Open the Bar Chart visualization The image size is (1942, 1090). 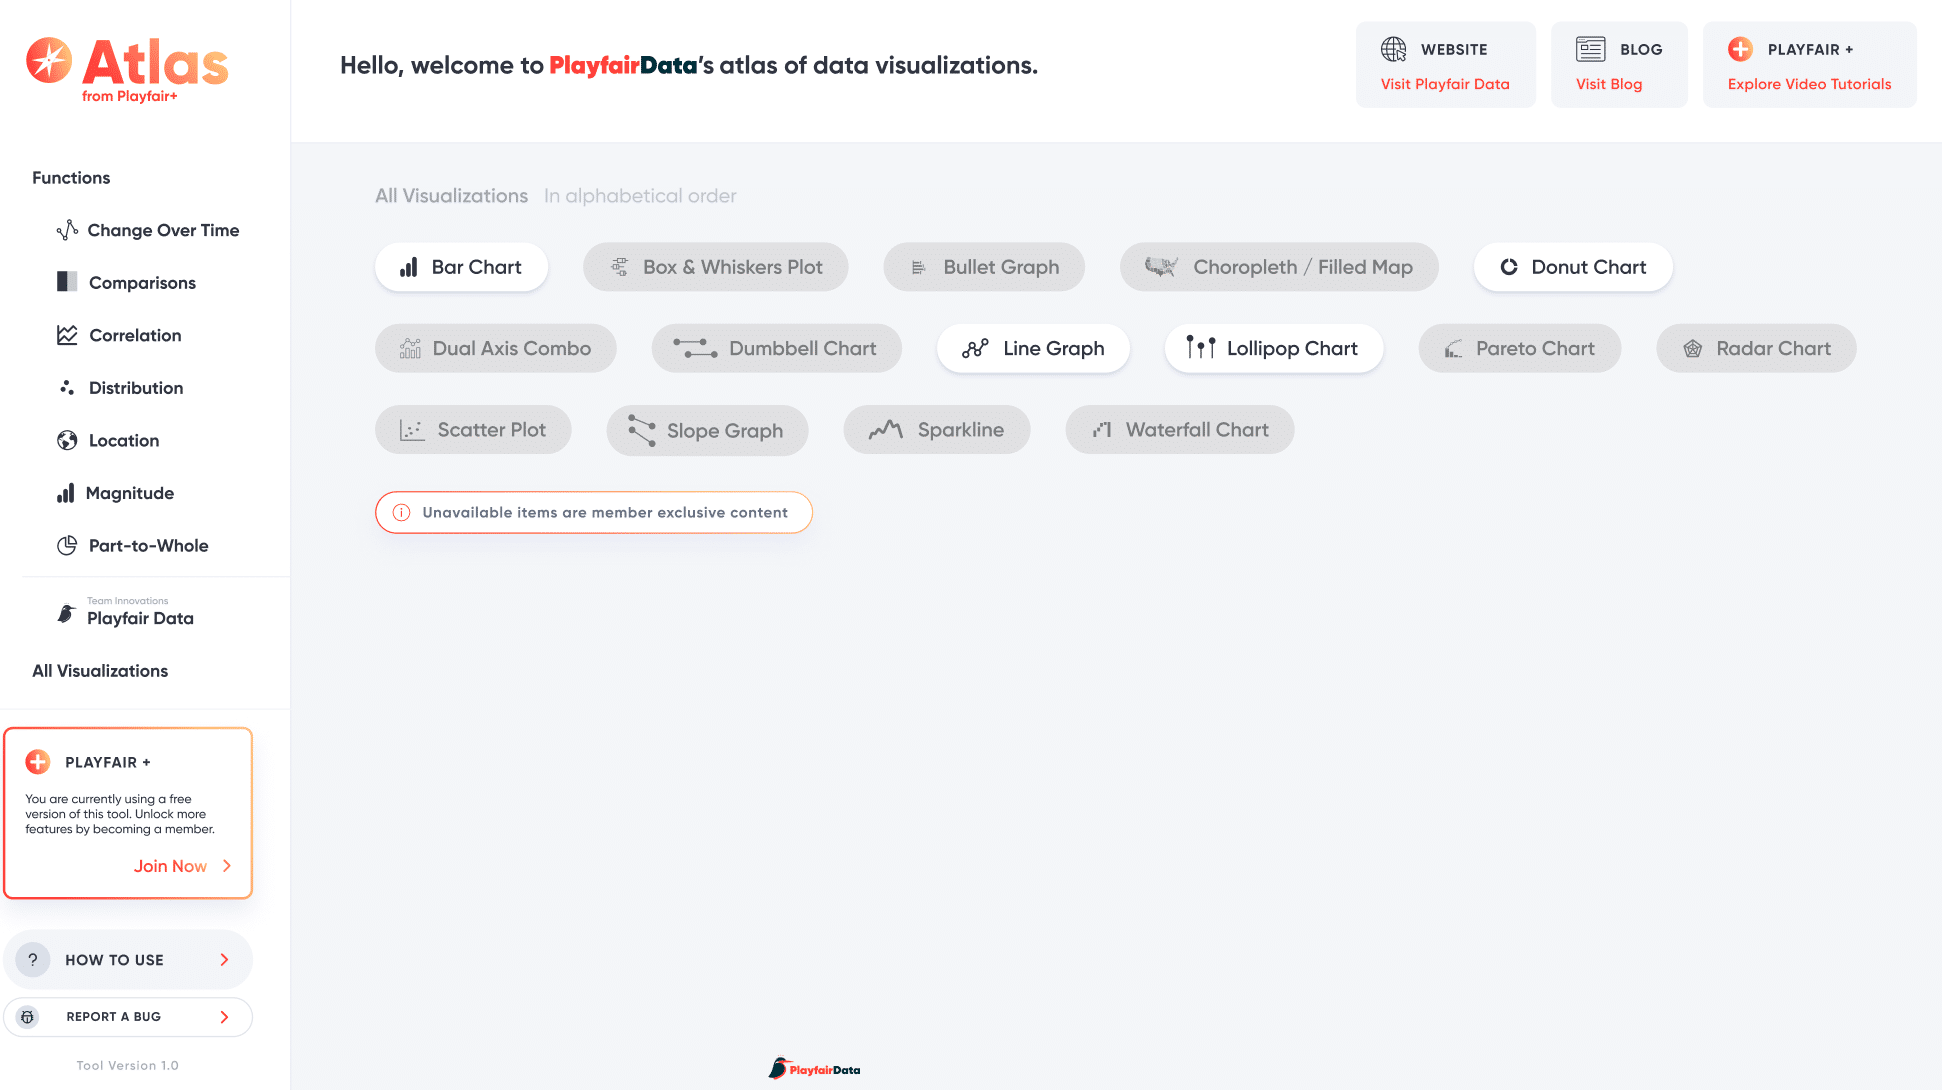pyautogui.click(x=461, y=267)
